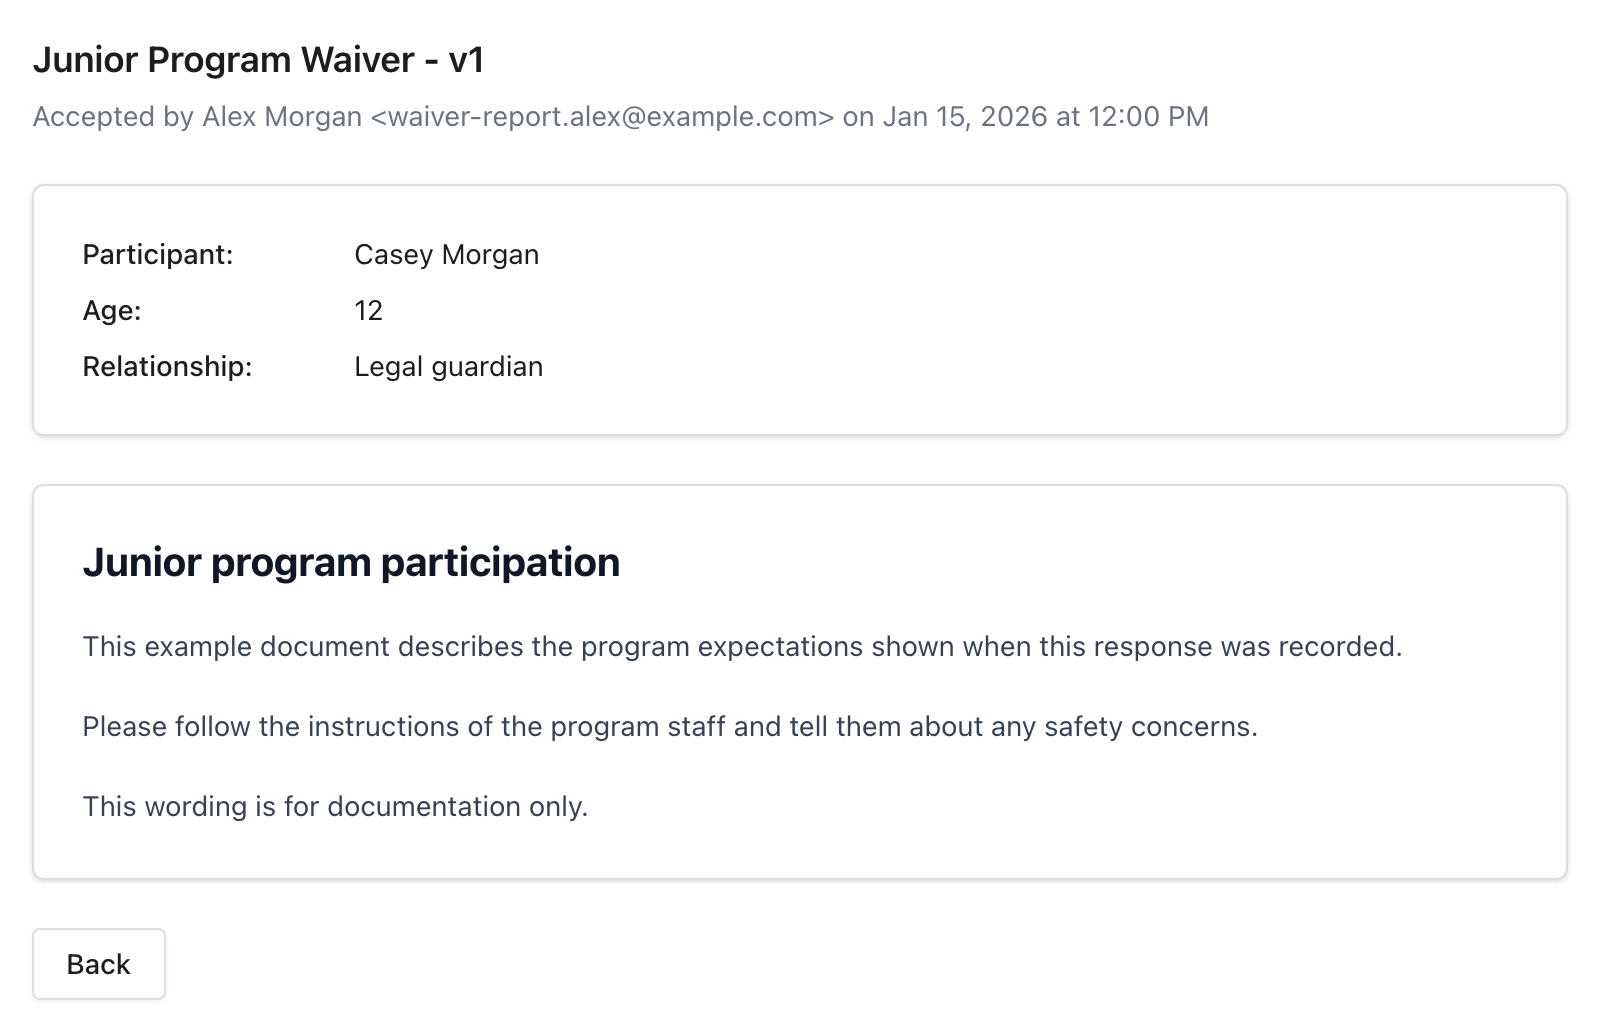Click the v1 version text in title
The height and width of the screenshot is (1032, 1600).
[467, 60]
